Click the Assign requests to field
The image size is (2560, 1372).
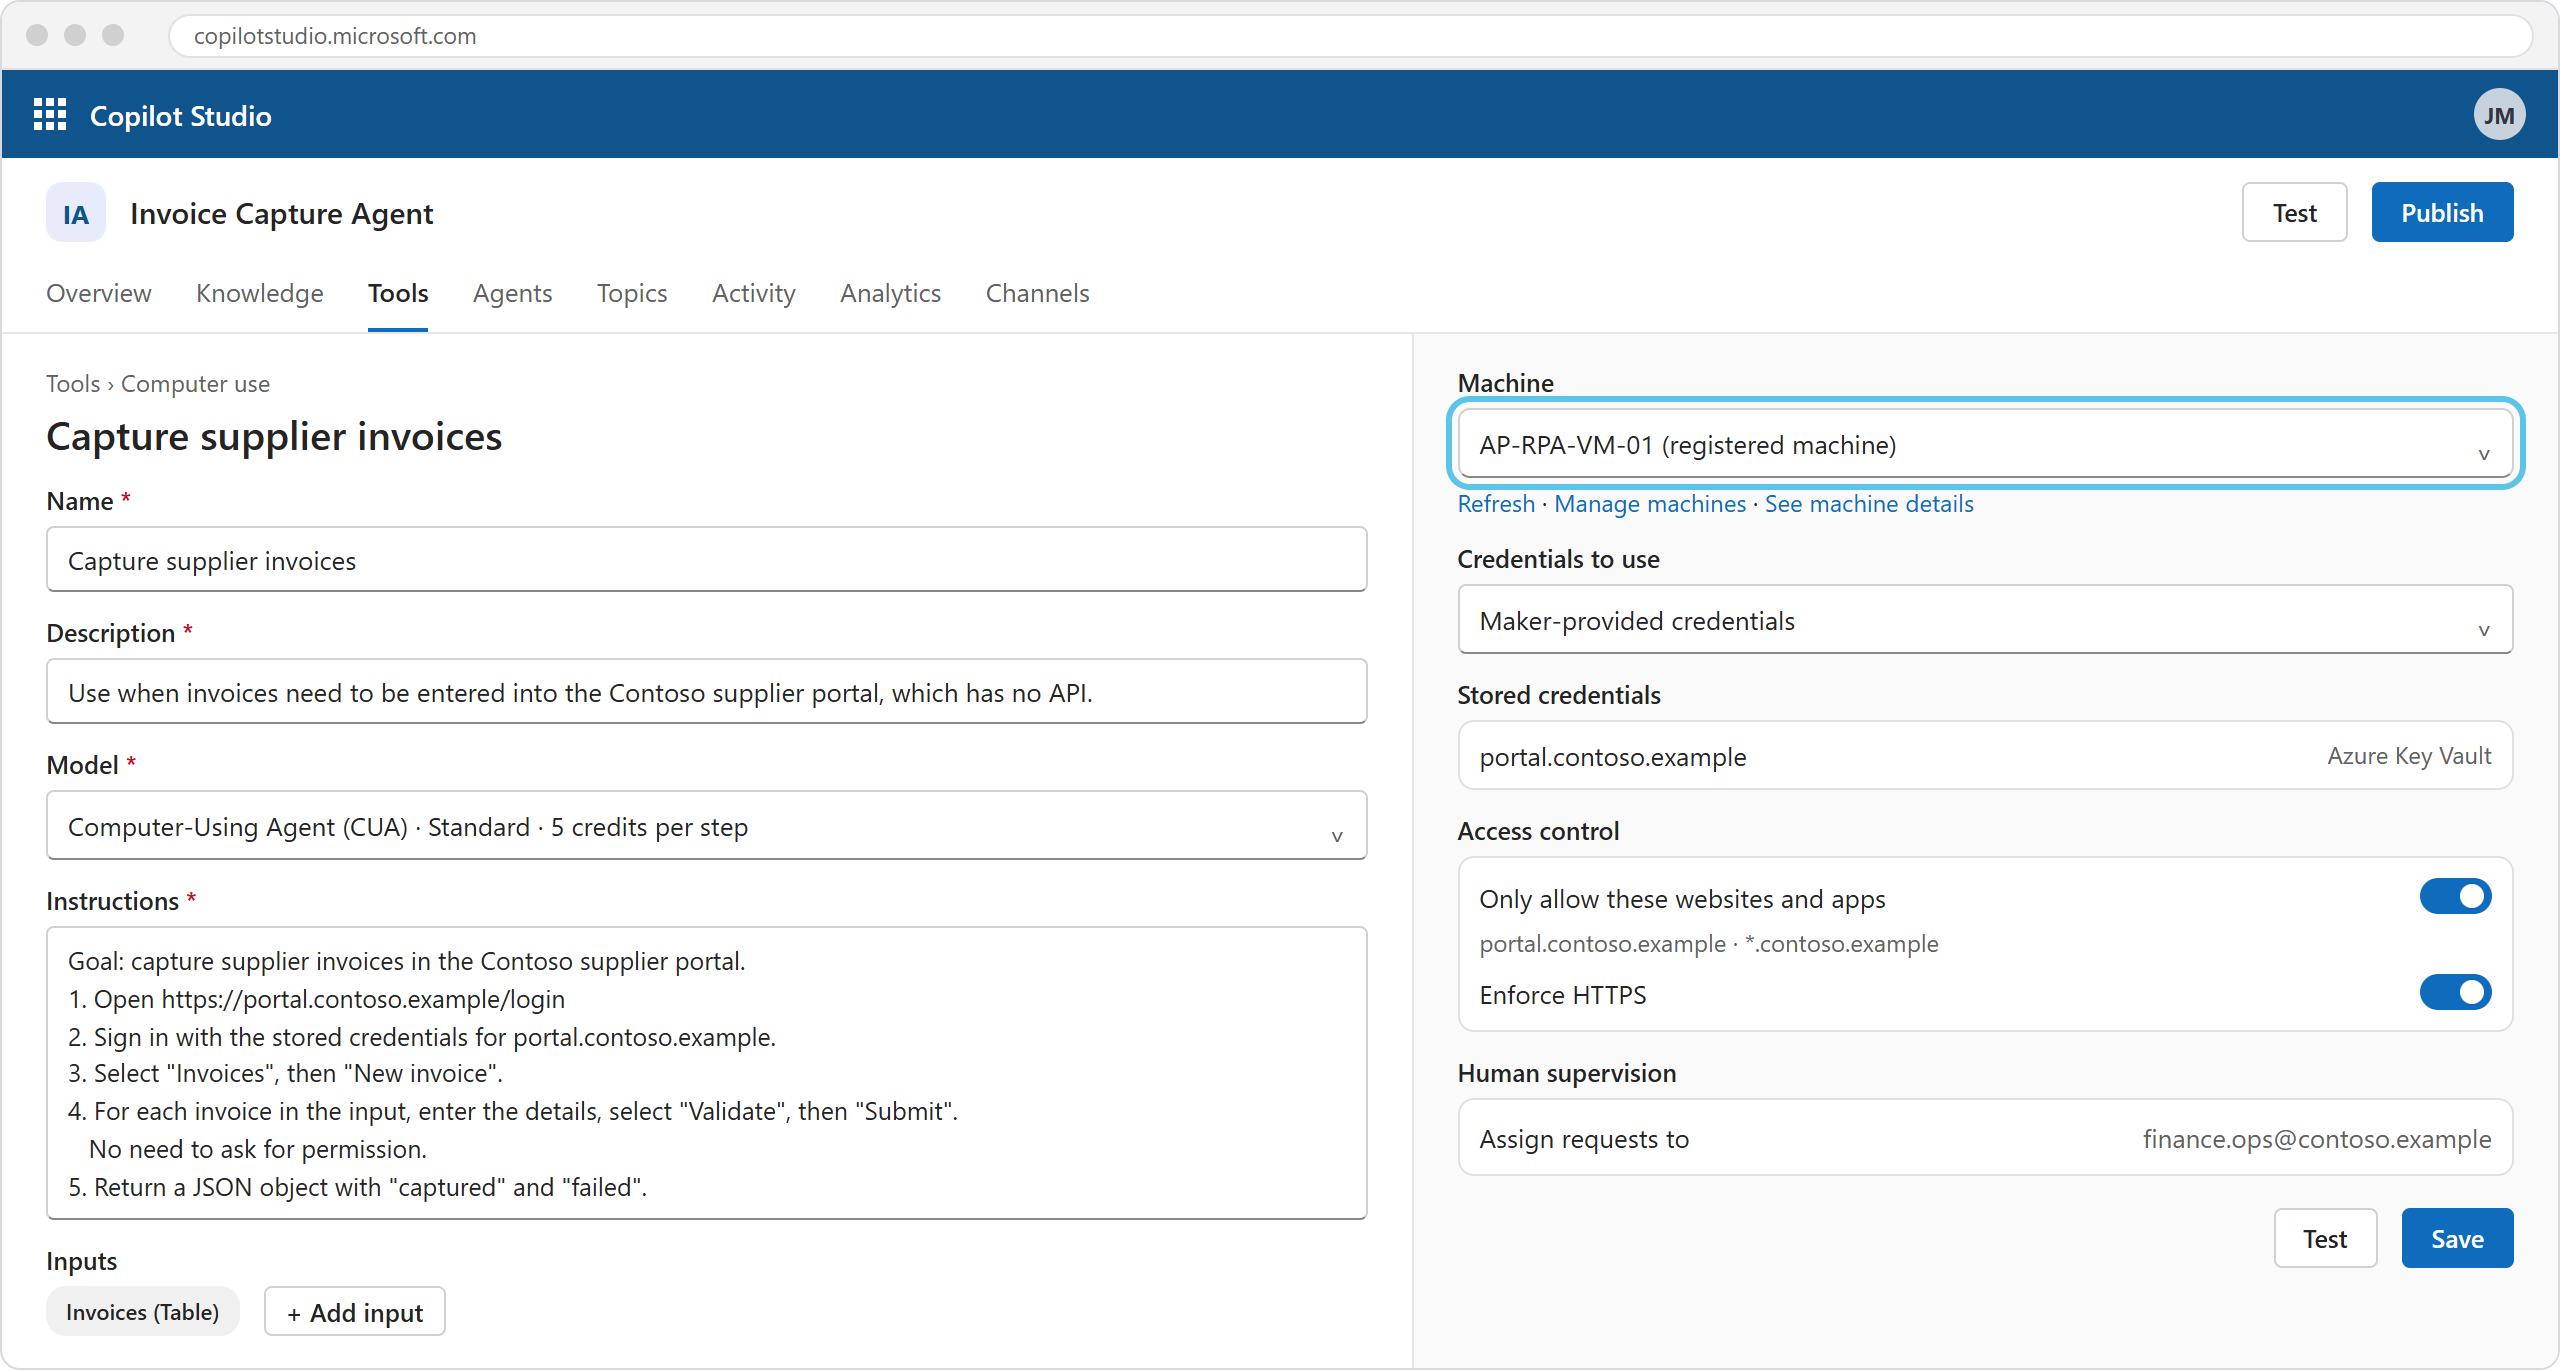coord(1985,1138)
